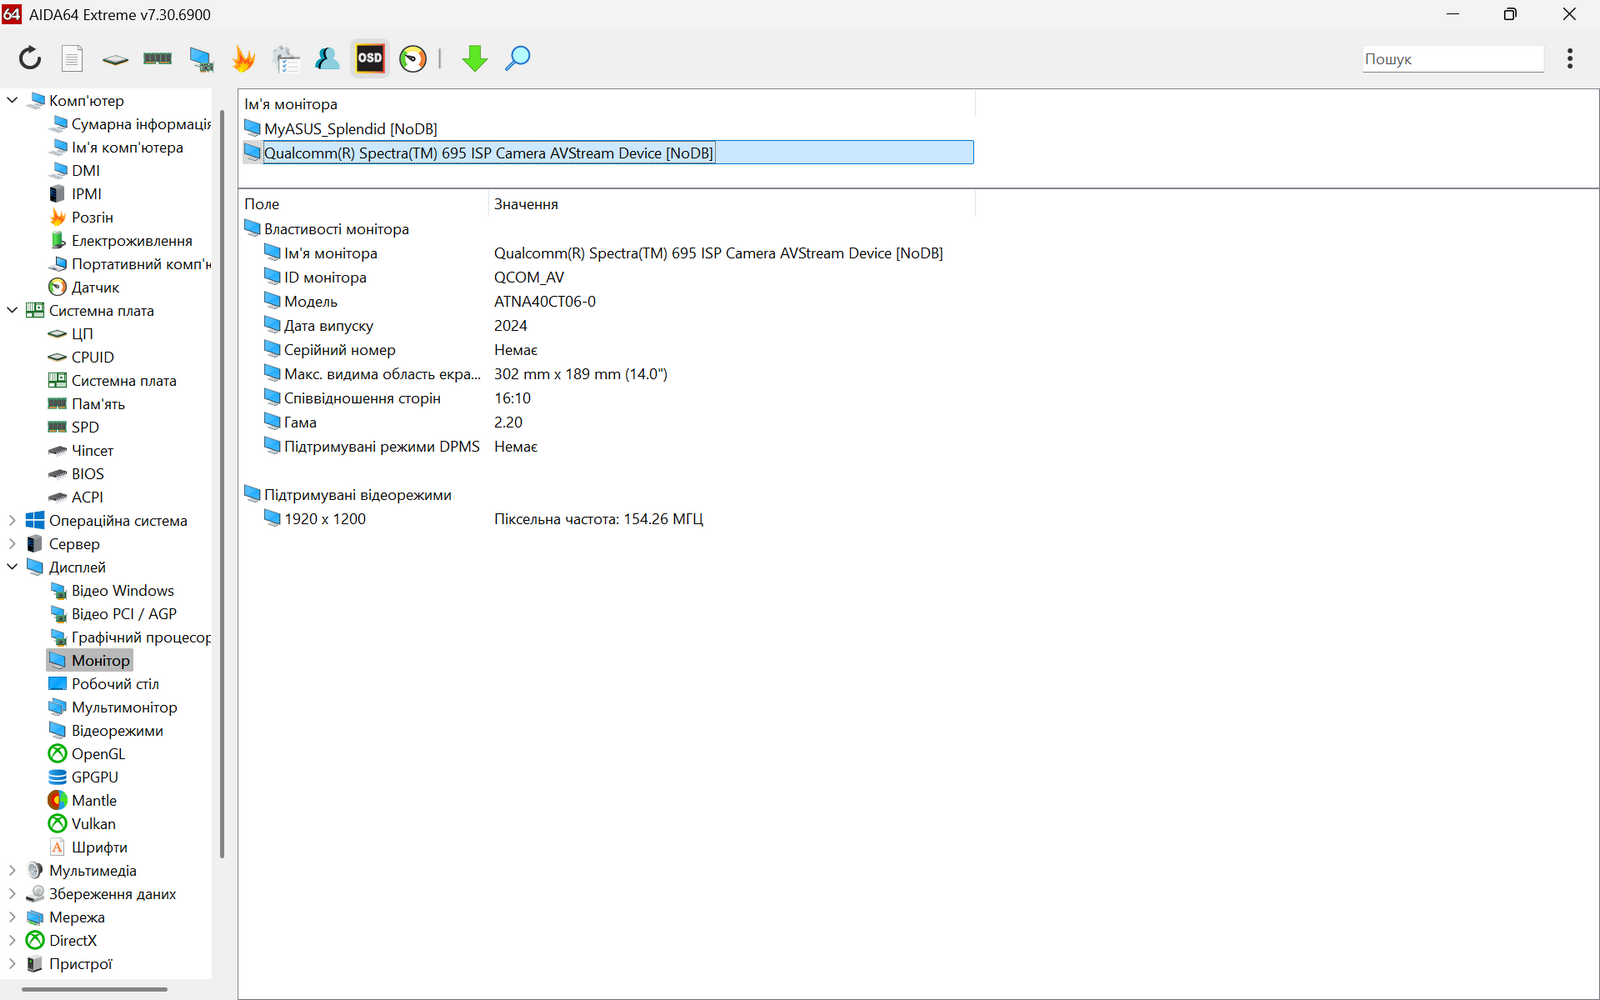Toggle the OSD panel button
1600x1000 pixels.
click(x=370, y=58)
